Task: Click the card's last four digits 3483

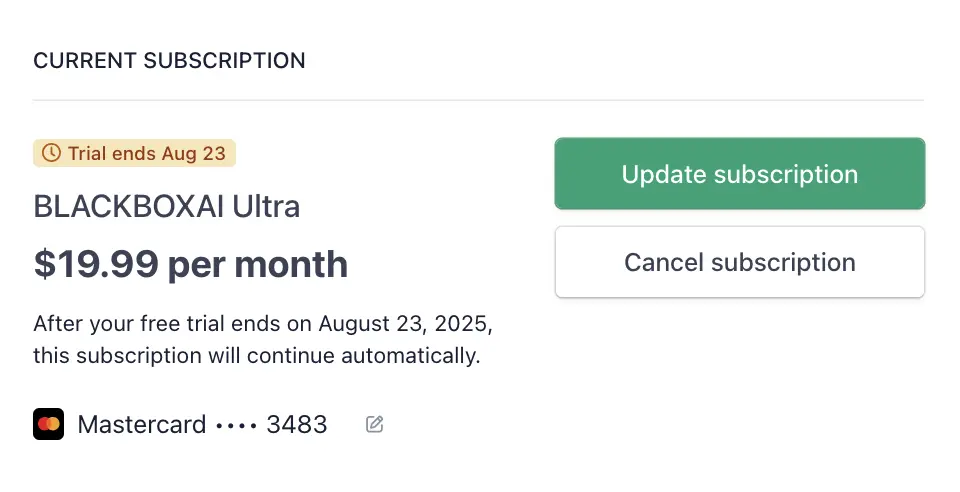Action: point(297,424)
